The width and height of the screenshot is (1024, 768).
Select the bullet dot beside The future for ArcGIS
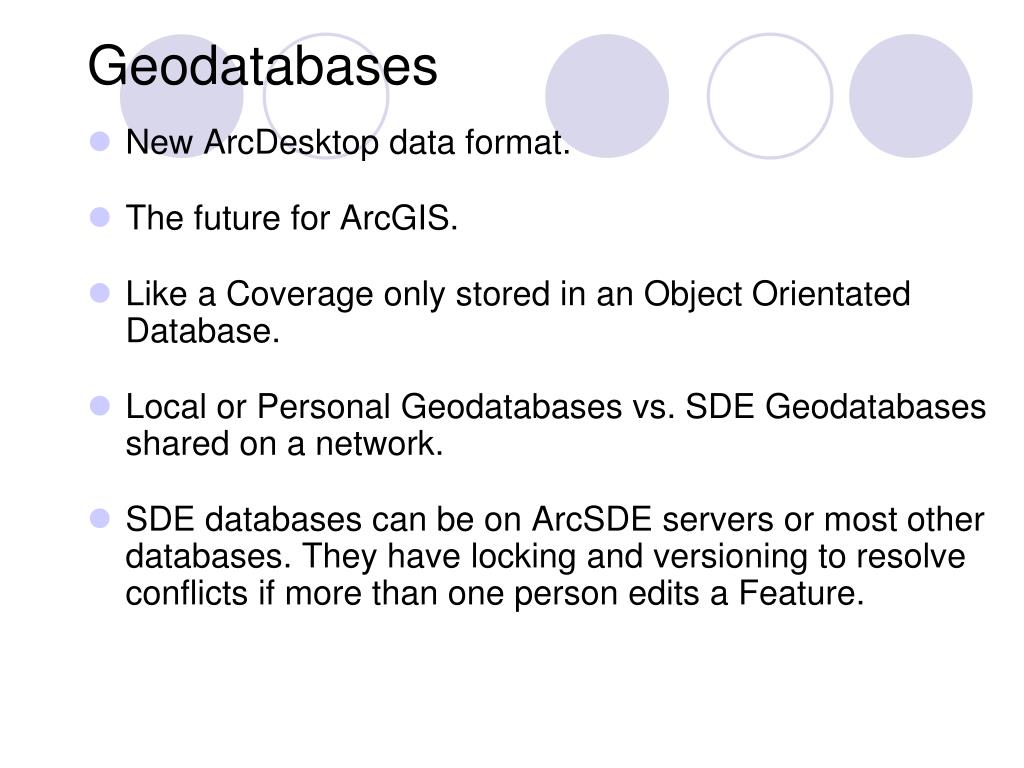coord(100,217)
